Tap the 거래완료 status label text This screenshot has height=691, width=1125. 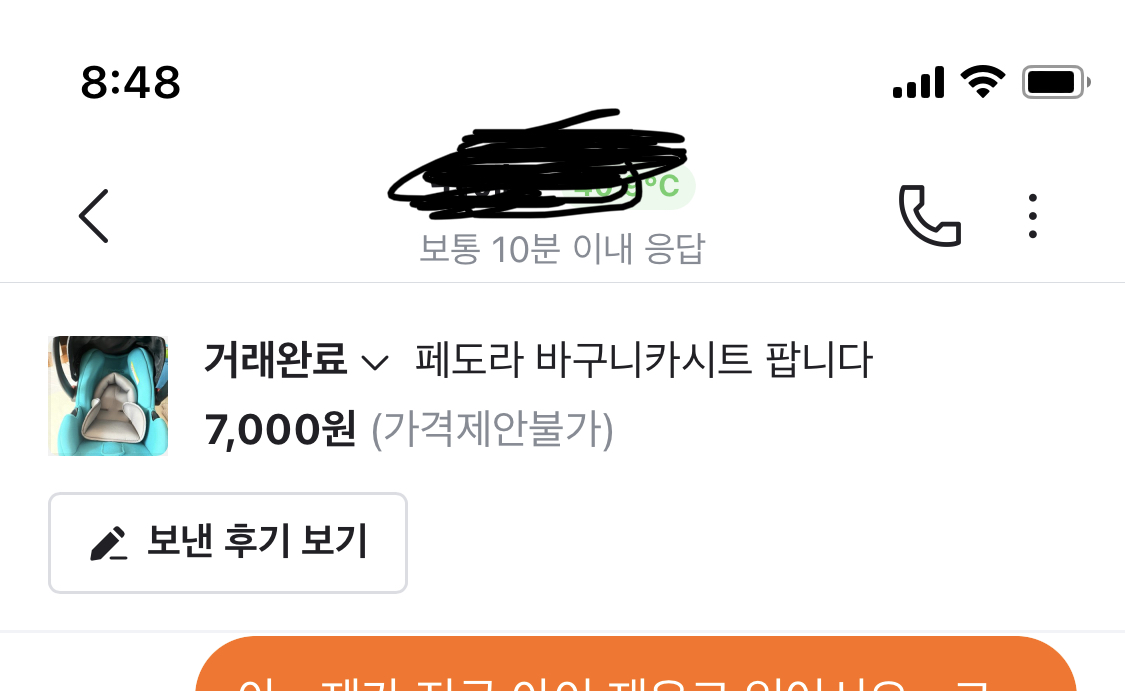coord(276,359)
